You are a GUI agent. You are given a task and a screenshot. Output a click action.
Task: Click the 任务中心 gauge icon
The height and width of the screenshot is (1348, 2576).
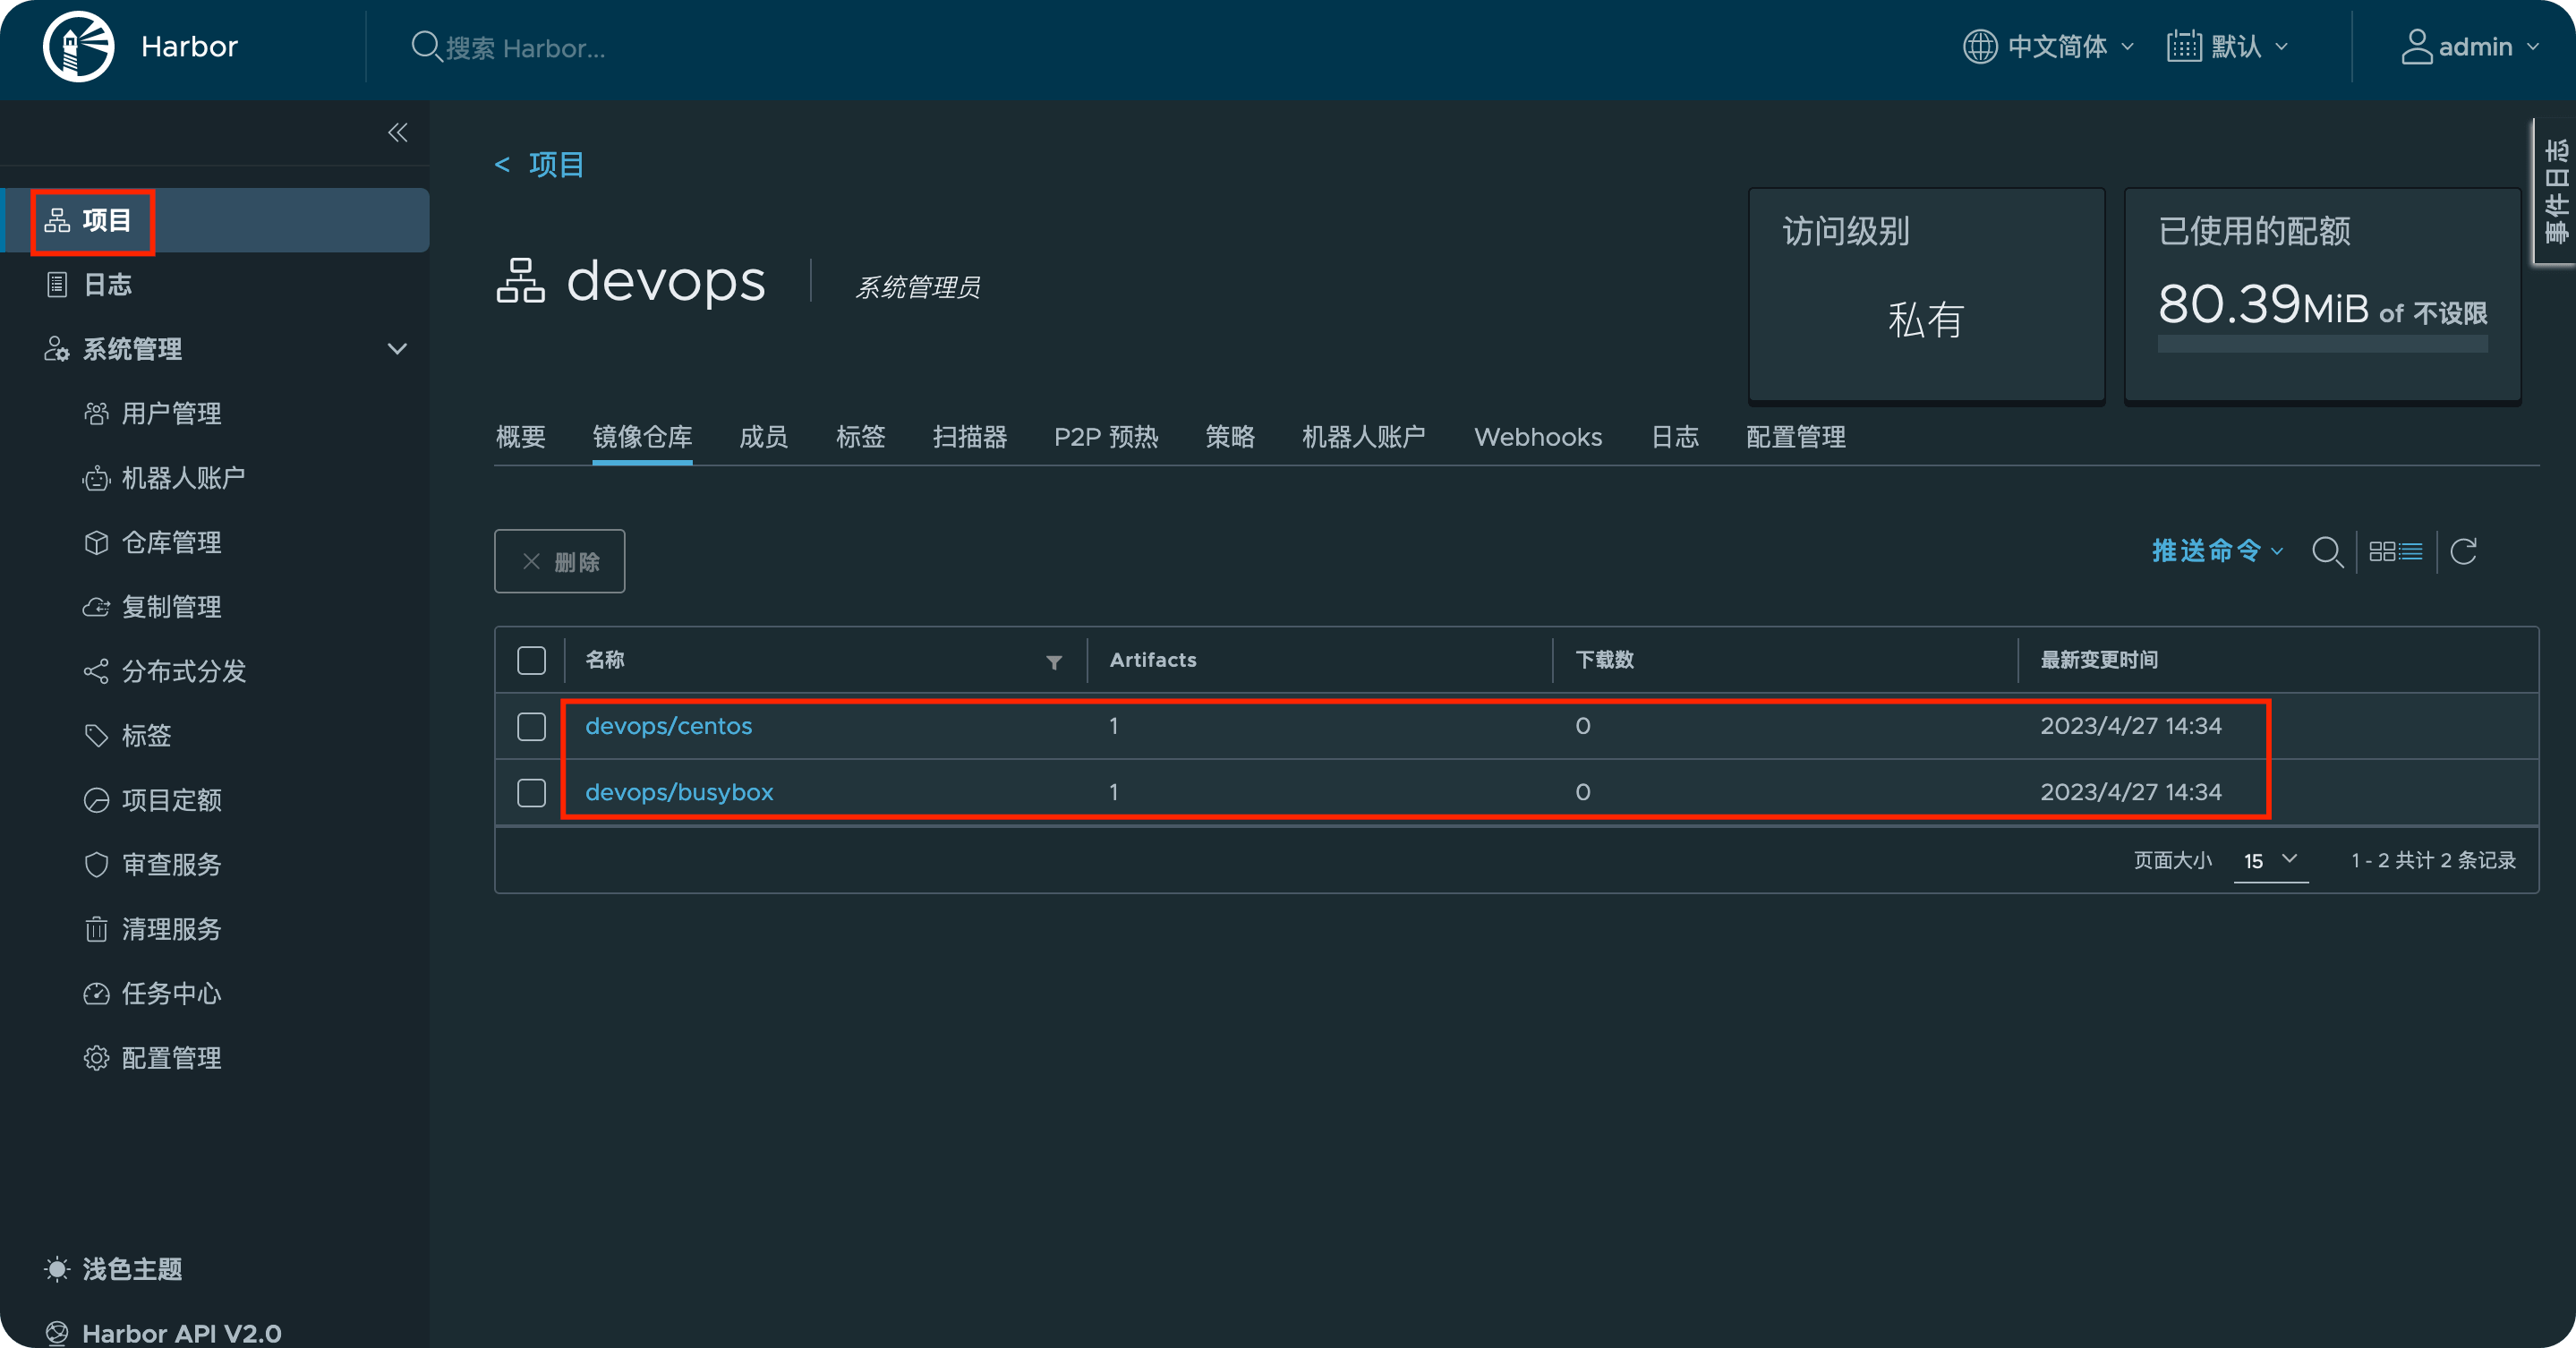point(96,994)
